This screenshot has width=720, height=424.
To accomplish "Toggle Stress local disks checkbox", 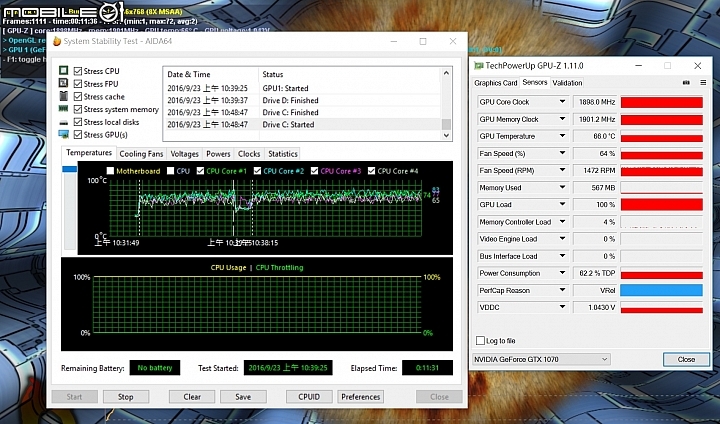I will (78, 122).
